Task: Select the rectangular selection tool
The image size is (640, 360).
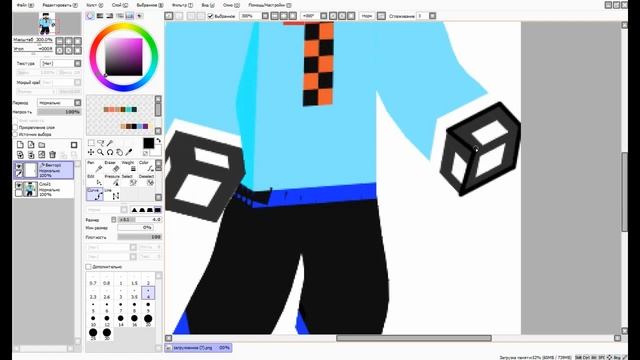Action: [91, 143]
